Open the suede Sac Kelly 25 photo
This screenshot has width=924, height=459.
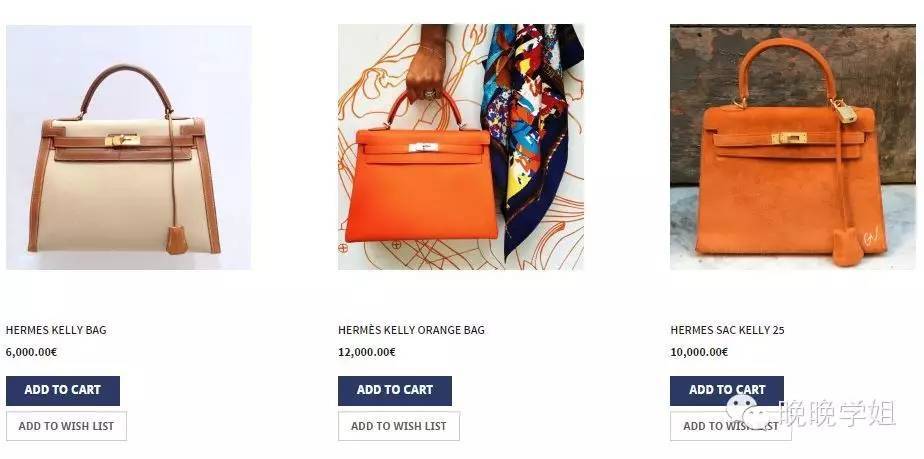coord(793,147)
